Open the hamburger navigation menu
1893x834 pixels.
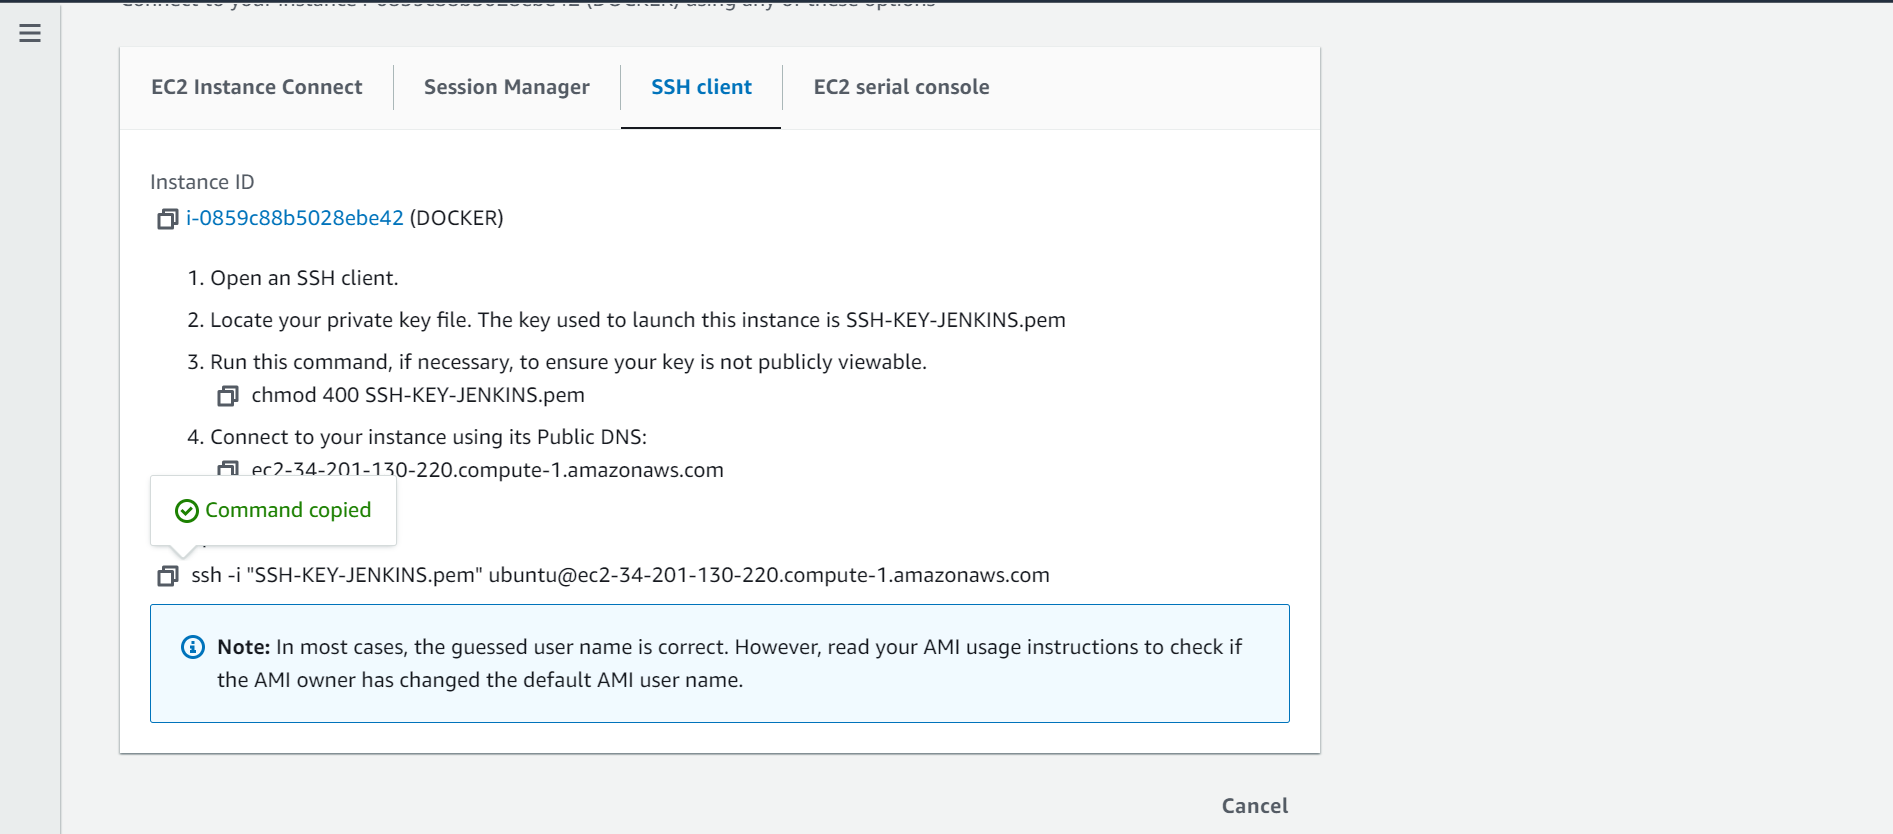(x=30, y=33)
